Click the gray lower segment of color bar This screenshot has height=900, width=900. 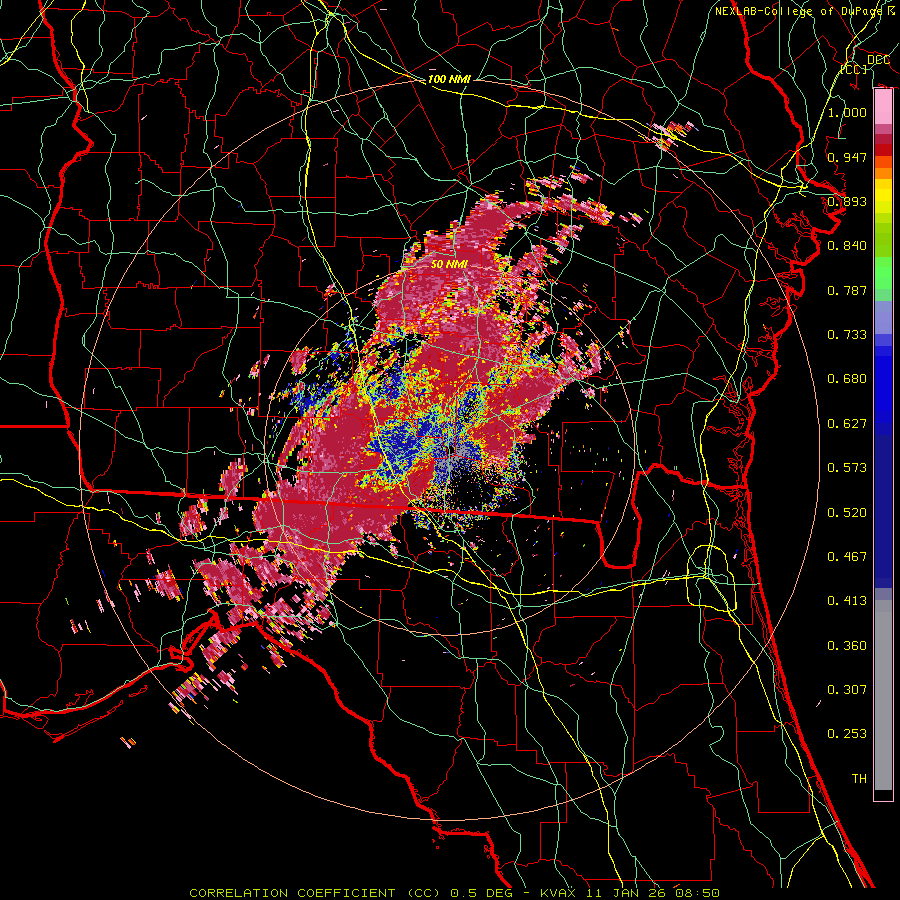(883, 695)
